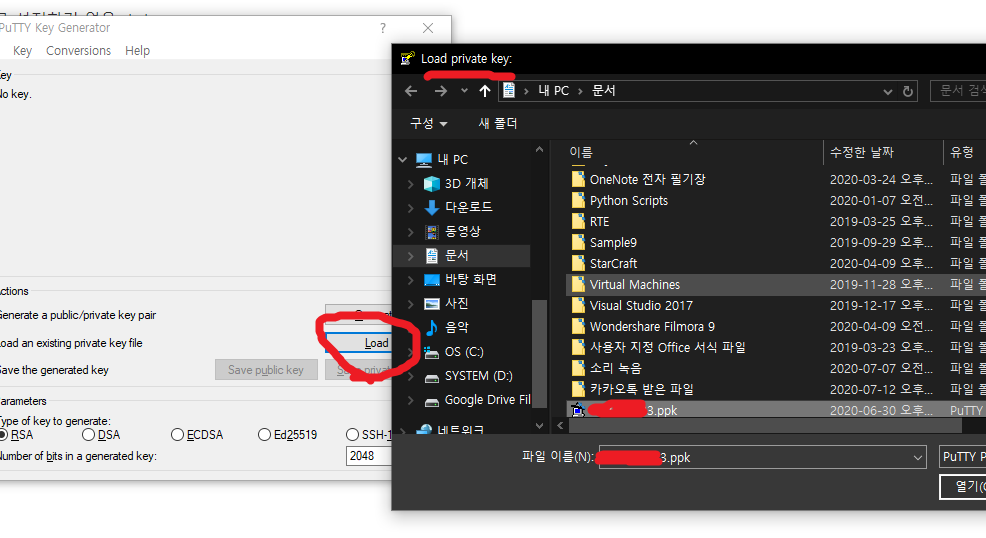Screen dimensions: 986x538
Task: Select SYSTEM (D:) drive icon
Action: [431, 377]
